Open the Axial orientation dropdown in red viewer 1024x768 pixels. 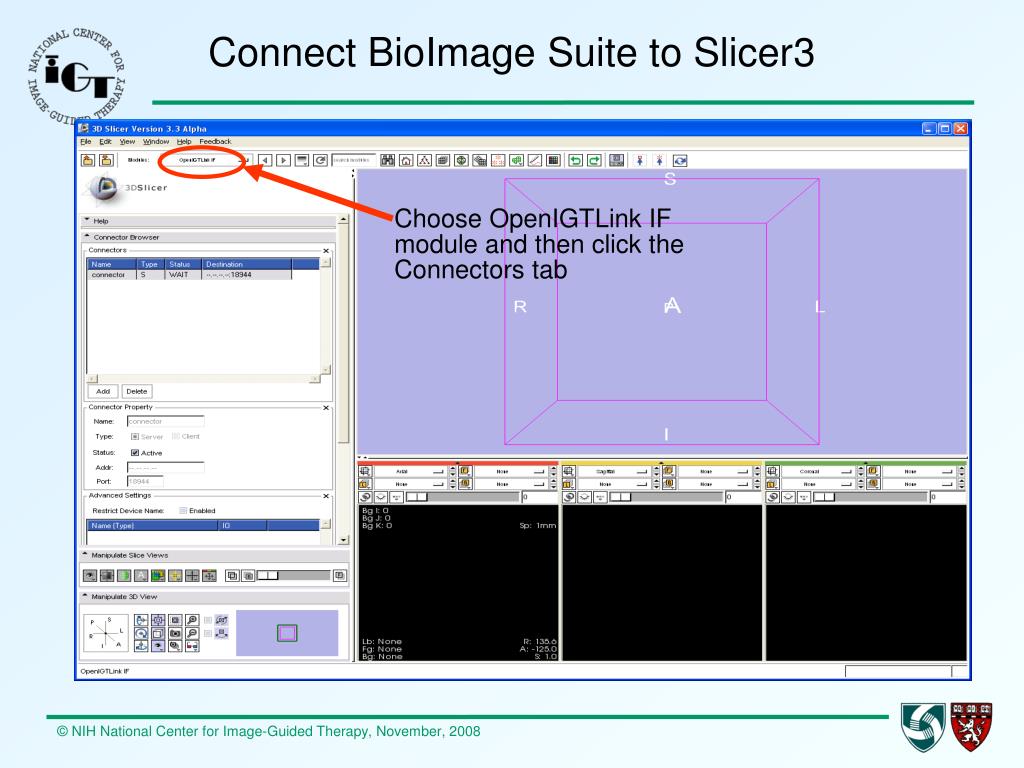(x=409, y=471)
